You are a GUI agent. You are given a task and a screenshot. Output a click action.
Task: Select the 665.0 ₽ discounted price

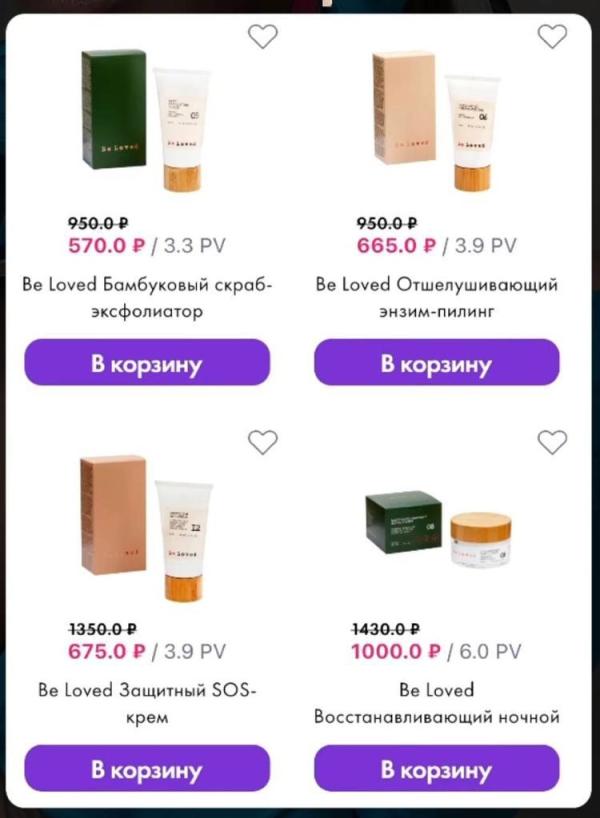coord(396,246)
